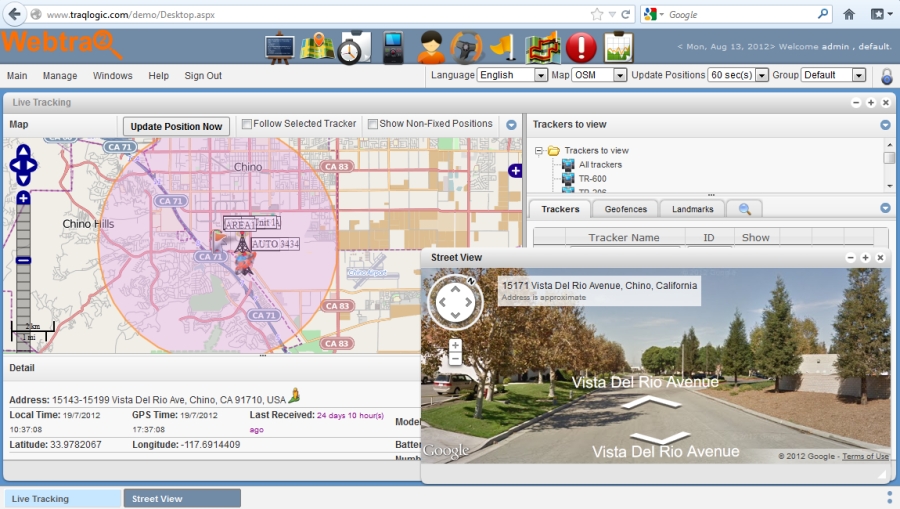Open the Terms of Use link
This screenshot has width=900, height=509.
coord(866,456)
